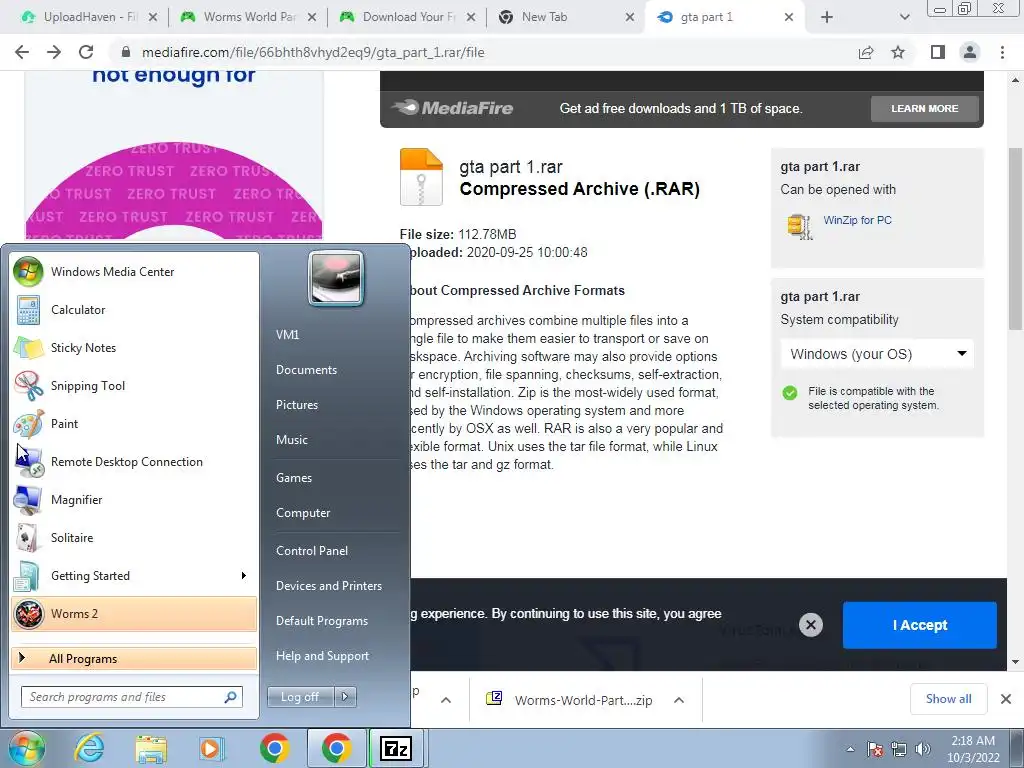Click I Accept cookie button
Screen dimensions: 1024x768
point(920,625)
